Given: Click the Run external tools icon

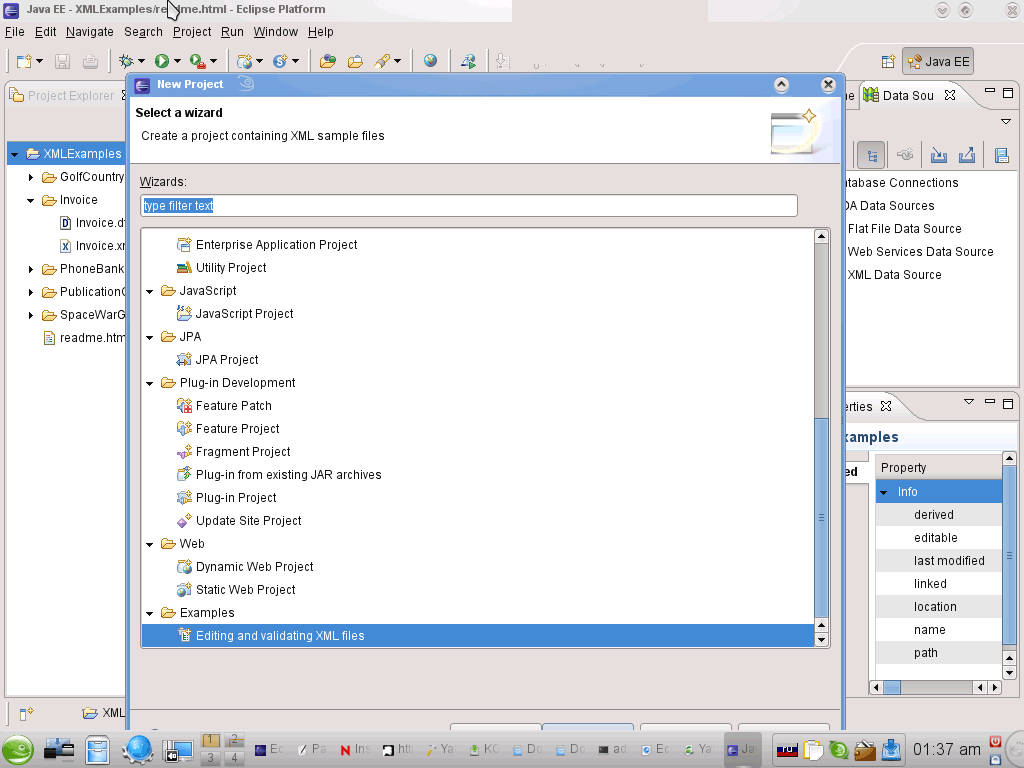Looking at the screenshot, I should [197, 61].
